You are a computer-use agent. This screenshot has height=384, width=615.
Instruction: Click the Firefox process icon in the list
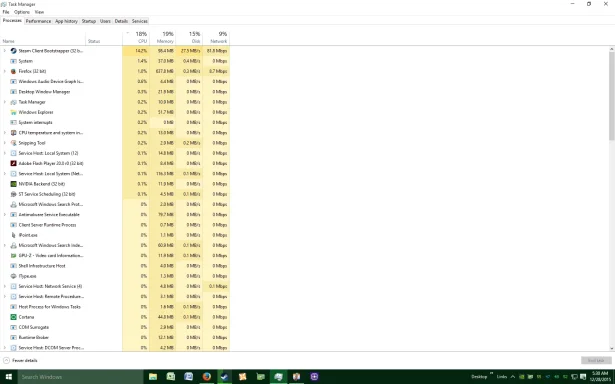tap(13, 71)
